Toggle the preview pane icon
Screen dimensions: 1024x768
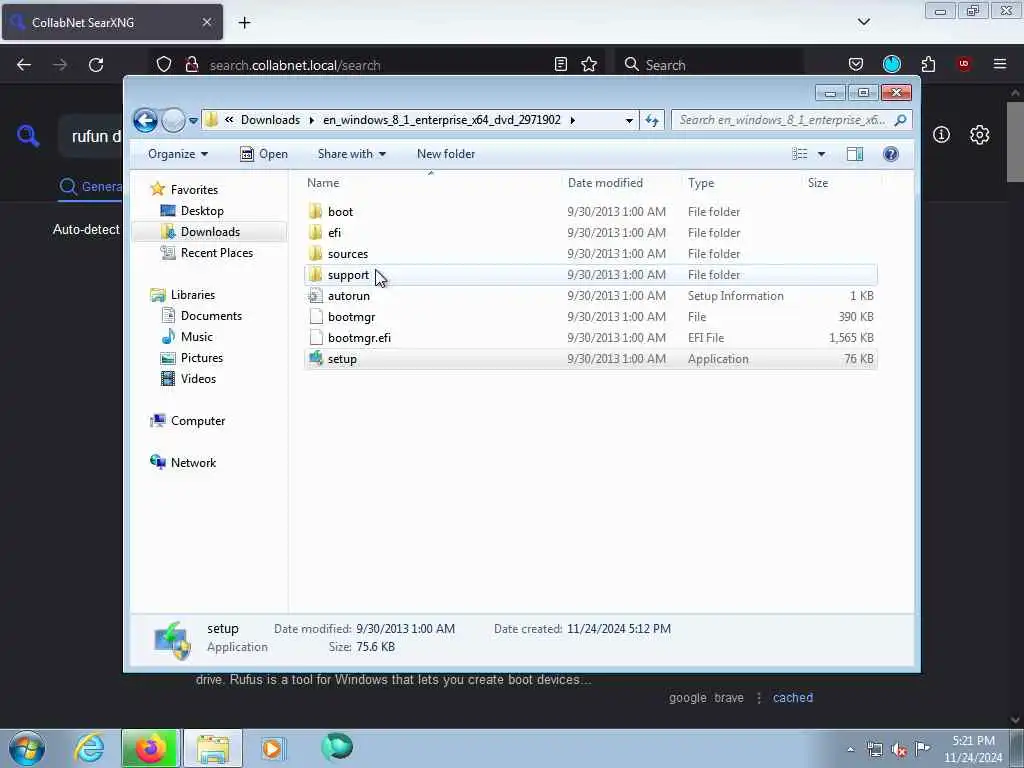tap(855, 154)
